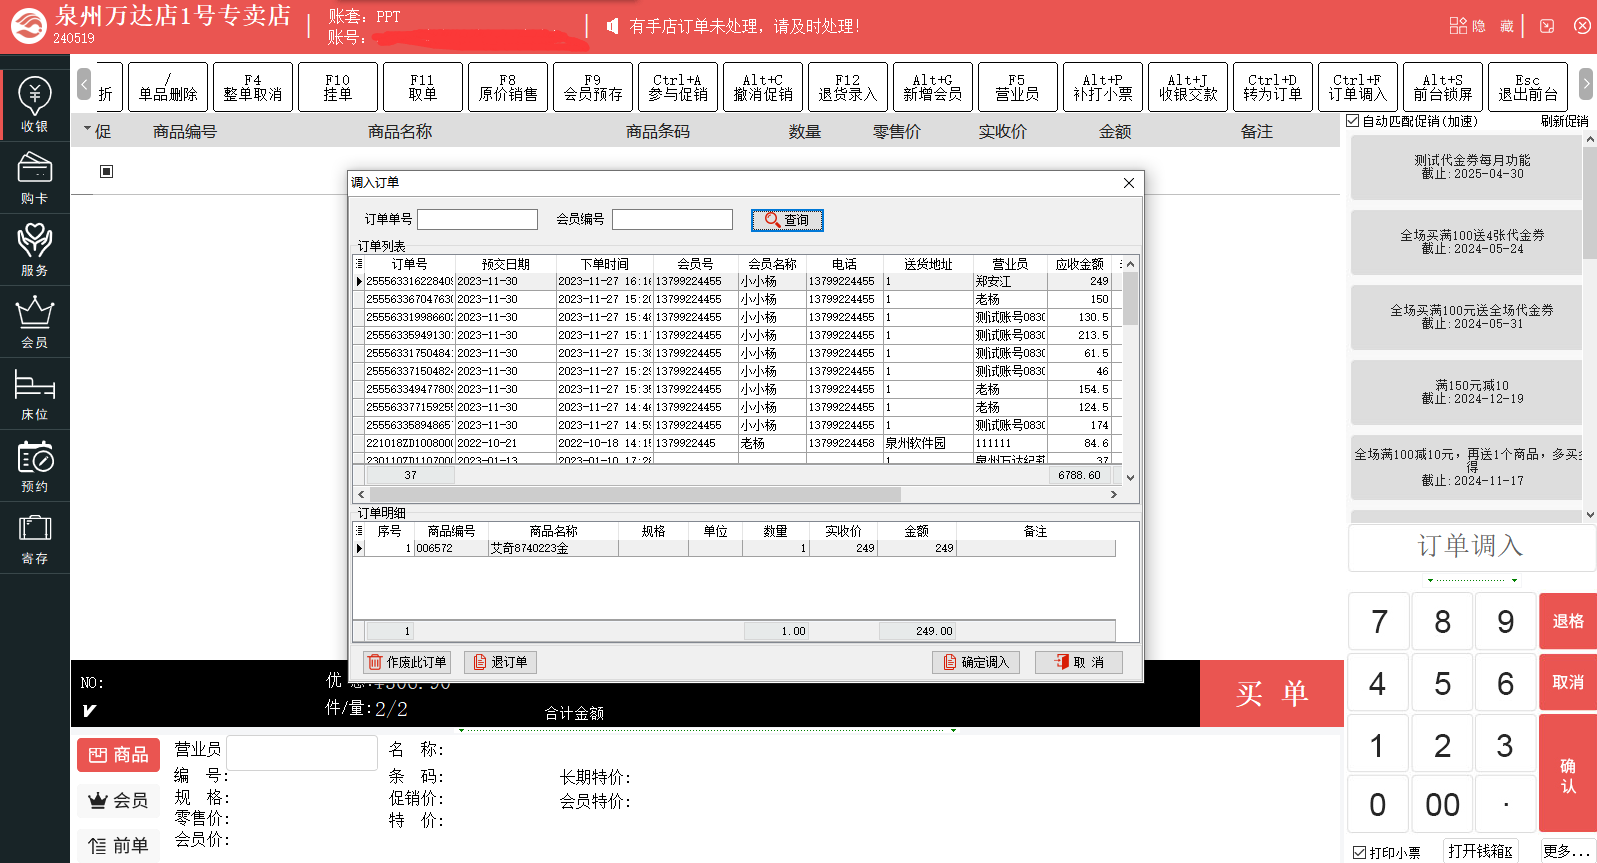Open order list column chooser icon
Viewport: 1597px width, 863px height.
coord(359,264)
